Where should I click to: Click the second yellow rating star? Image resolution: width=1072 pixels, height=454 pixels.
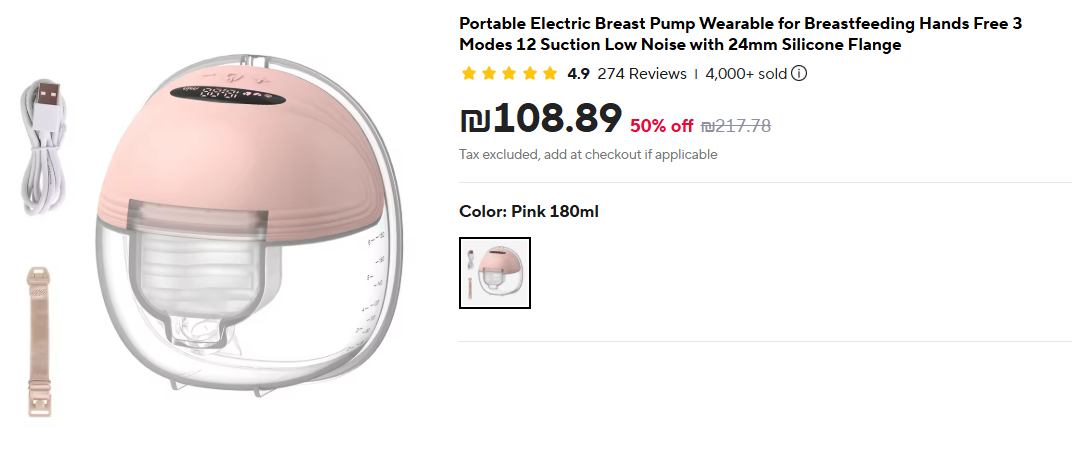[489, 73]
